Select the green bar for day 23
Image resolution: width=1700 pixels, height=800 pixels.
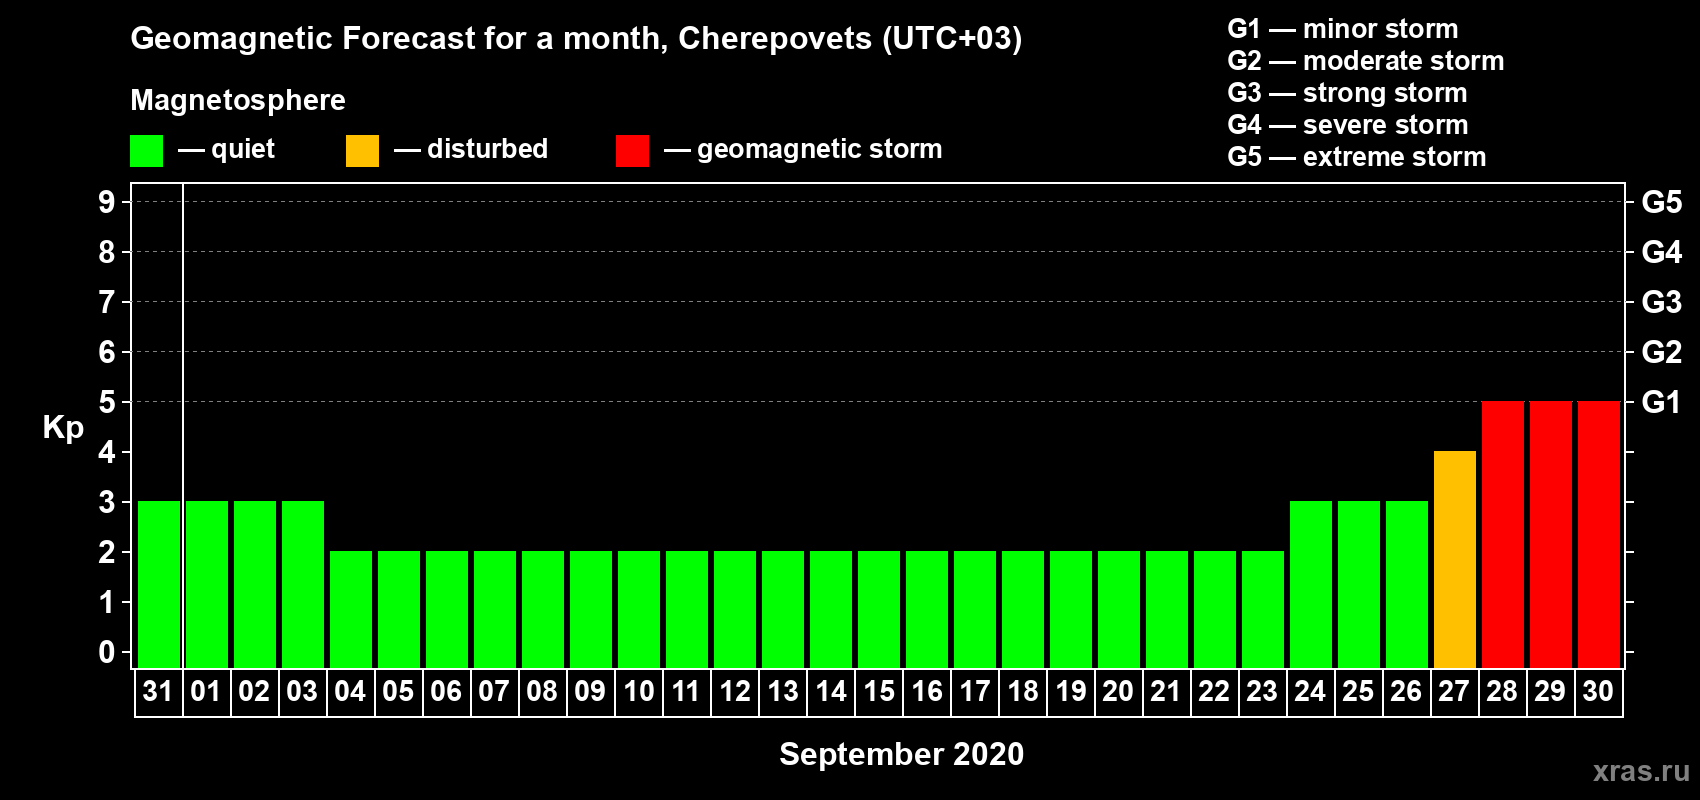tap(1263, 609)
